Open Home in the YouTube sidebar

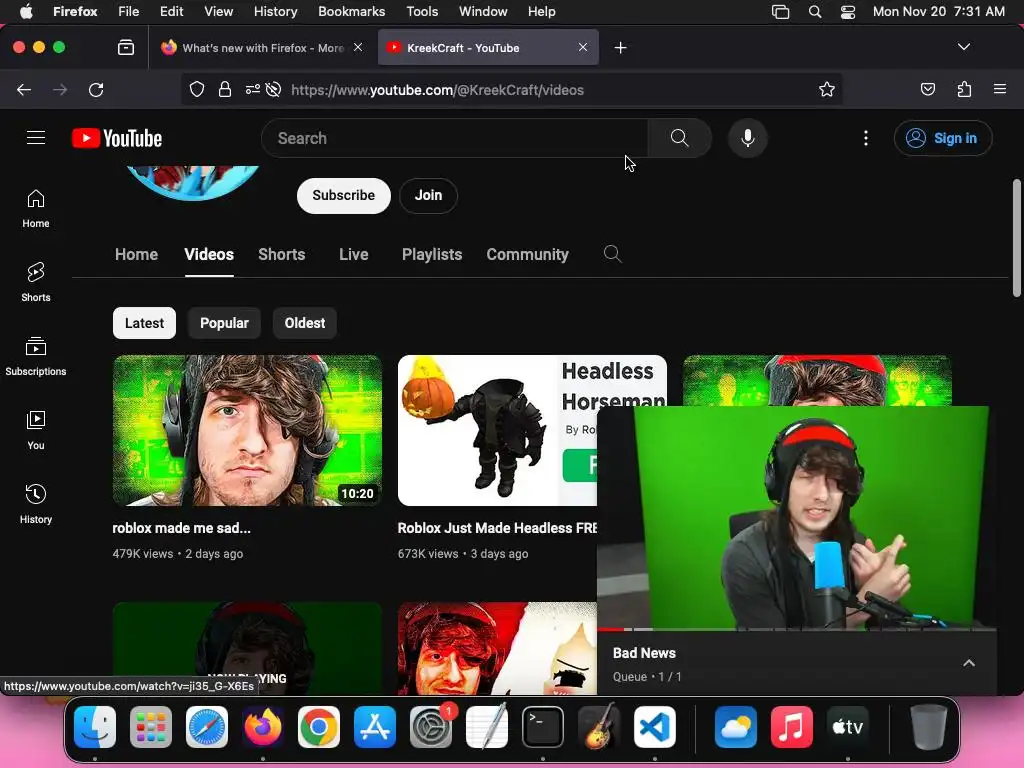click(36, 208)
